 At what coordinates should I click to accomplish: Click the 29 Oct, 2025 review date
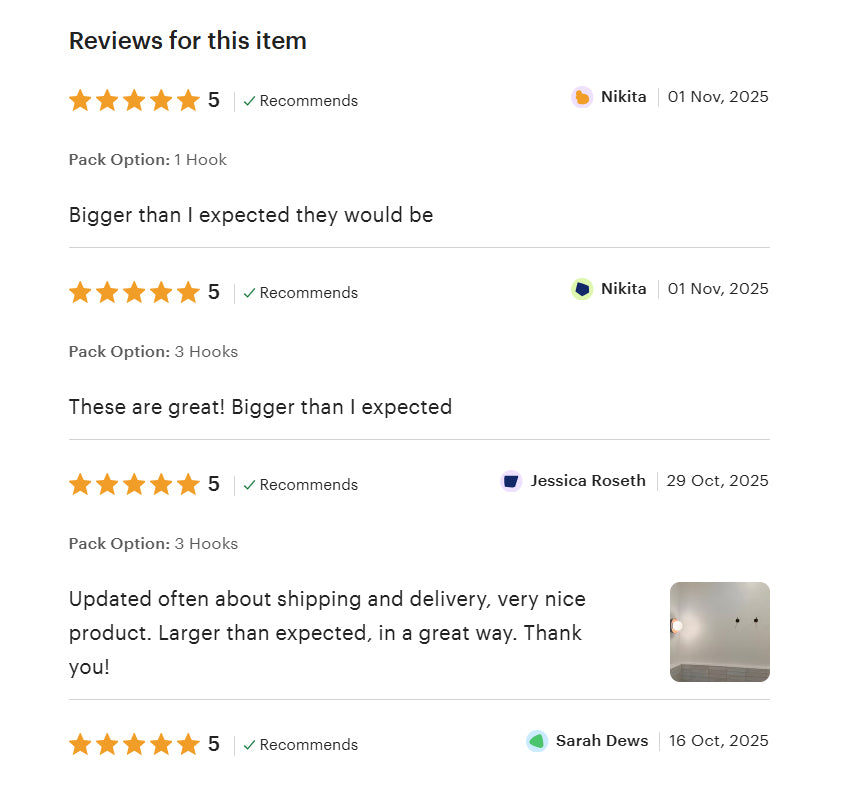pyautogui.click(x=717, y=481)
